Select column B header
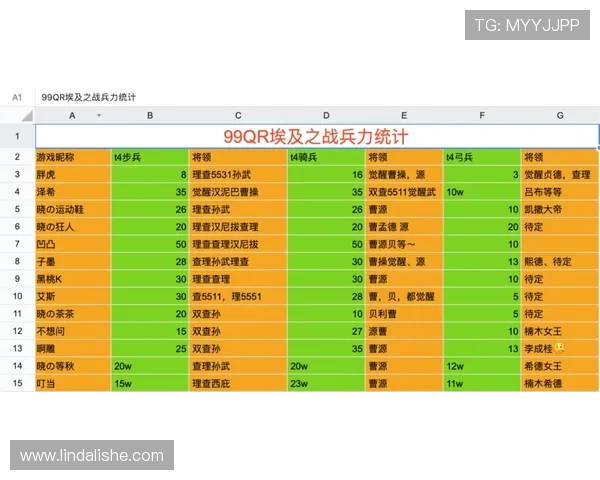The image size is (600, 480). [150, 115]
